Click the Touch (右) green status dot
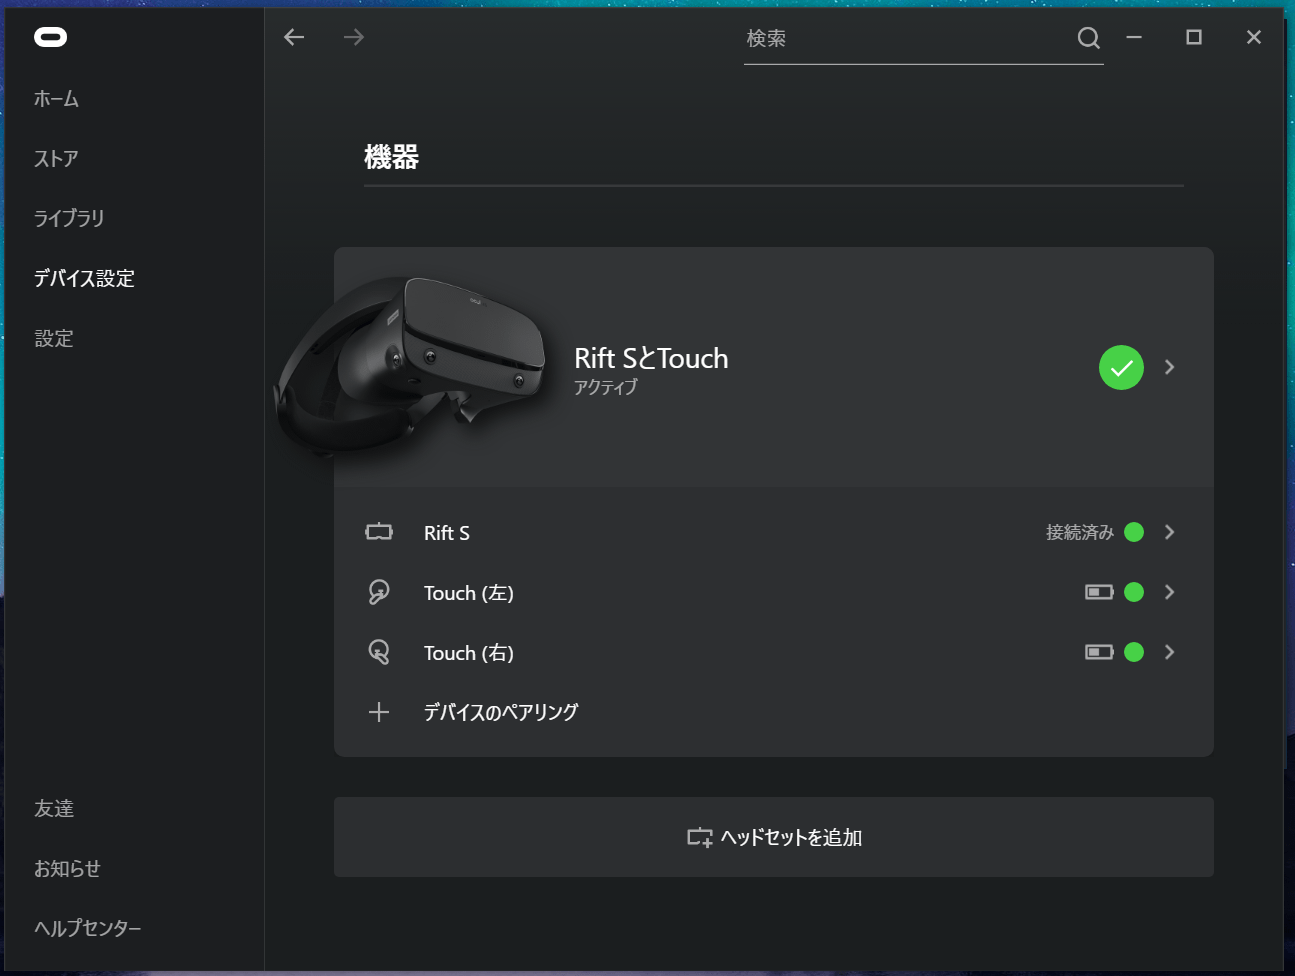The image size is (1295, 976). 1134,652
